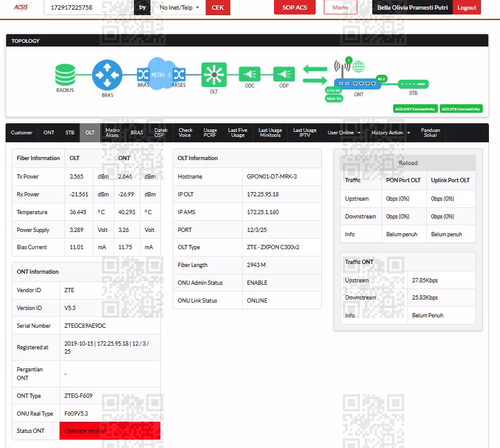The height and width of the screenshot is (448, 500).
Task: Click the green traffic arrows icon
Action: [x=315, y=75]
